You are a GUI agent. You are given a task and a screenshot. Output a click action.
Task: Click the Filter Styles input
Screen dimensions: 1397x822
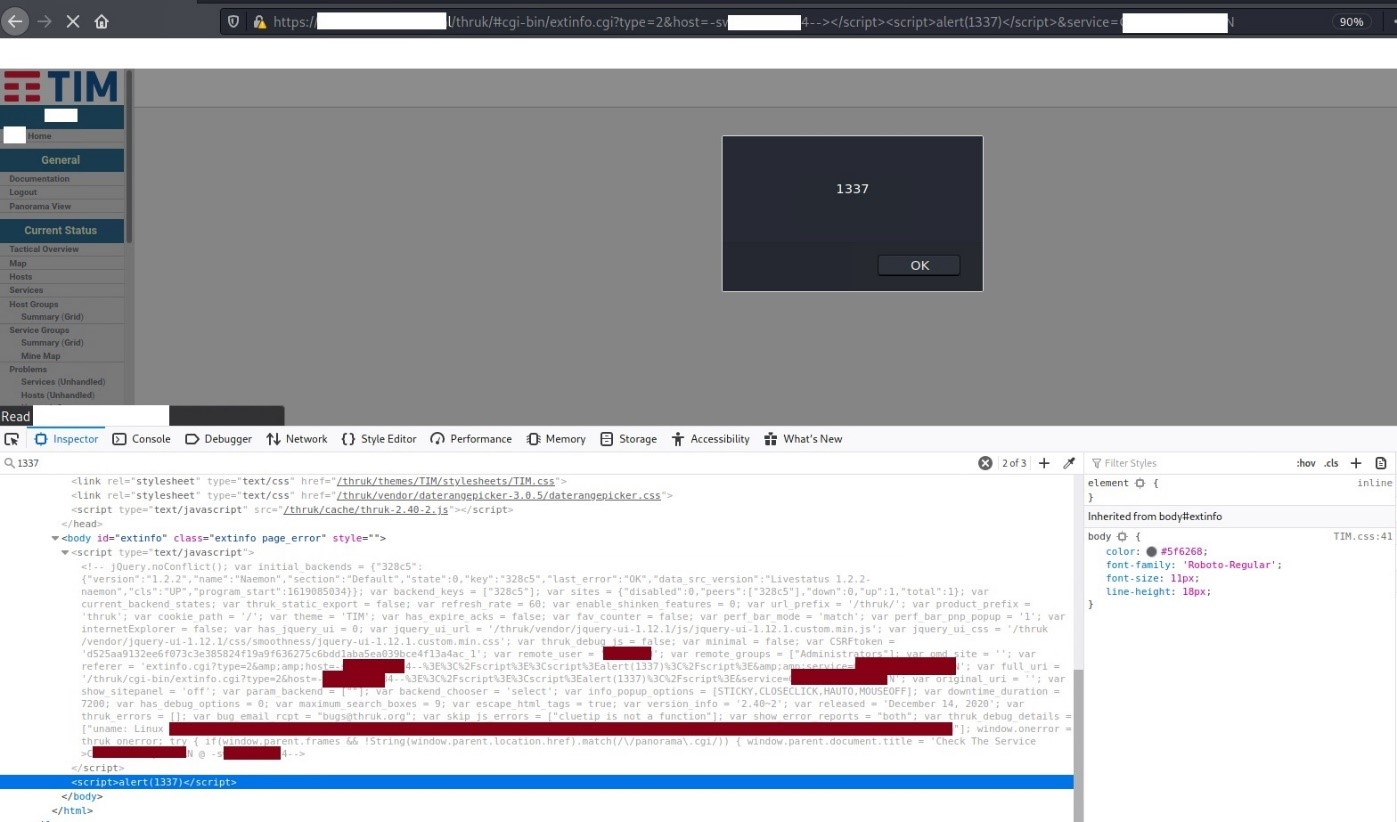tap(1190, 463)
